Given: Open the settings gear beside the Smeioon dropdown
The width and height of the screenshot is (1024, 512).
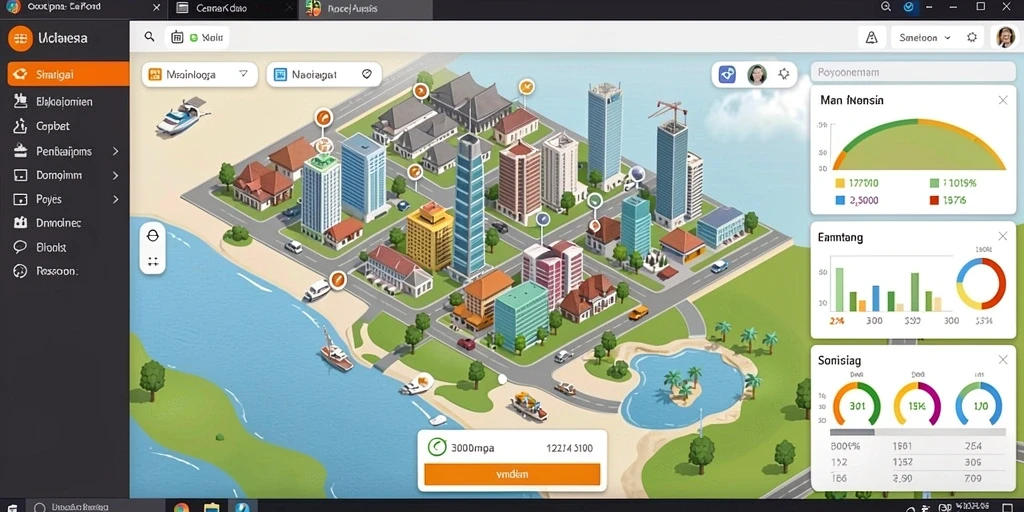Looking at the screenshot, I should (x=972, y=37).
